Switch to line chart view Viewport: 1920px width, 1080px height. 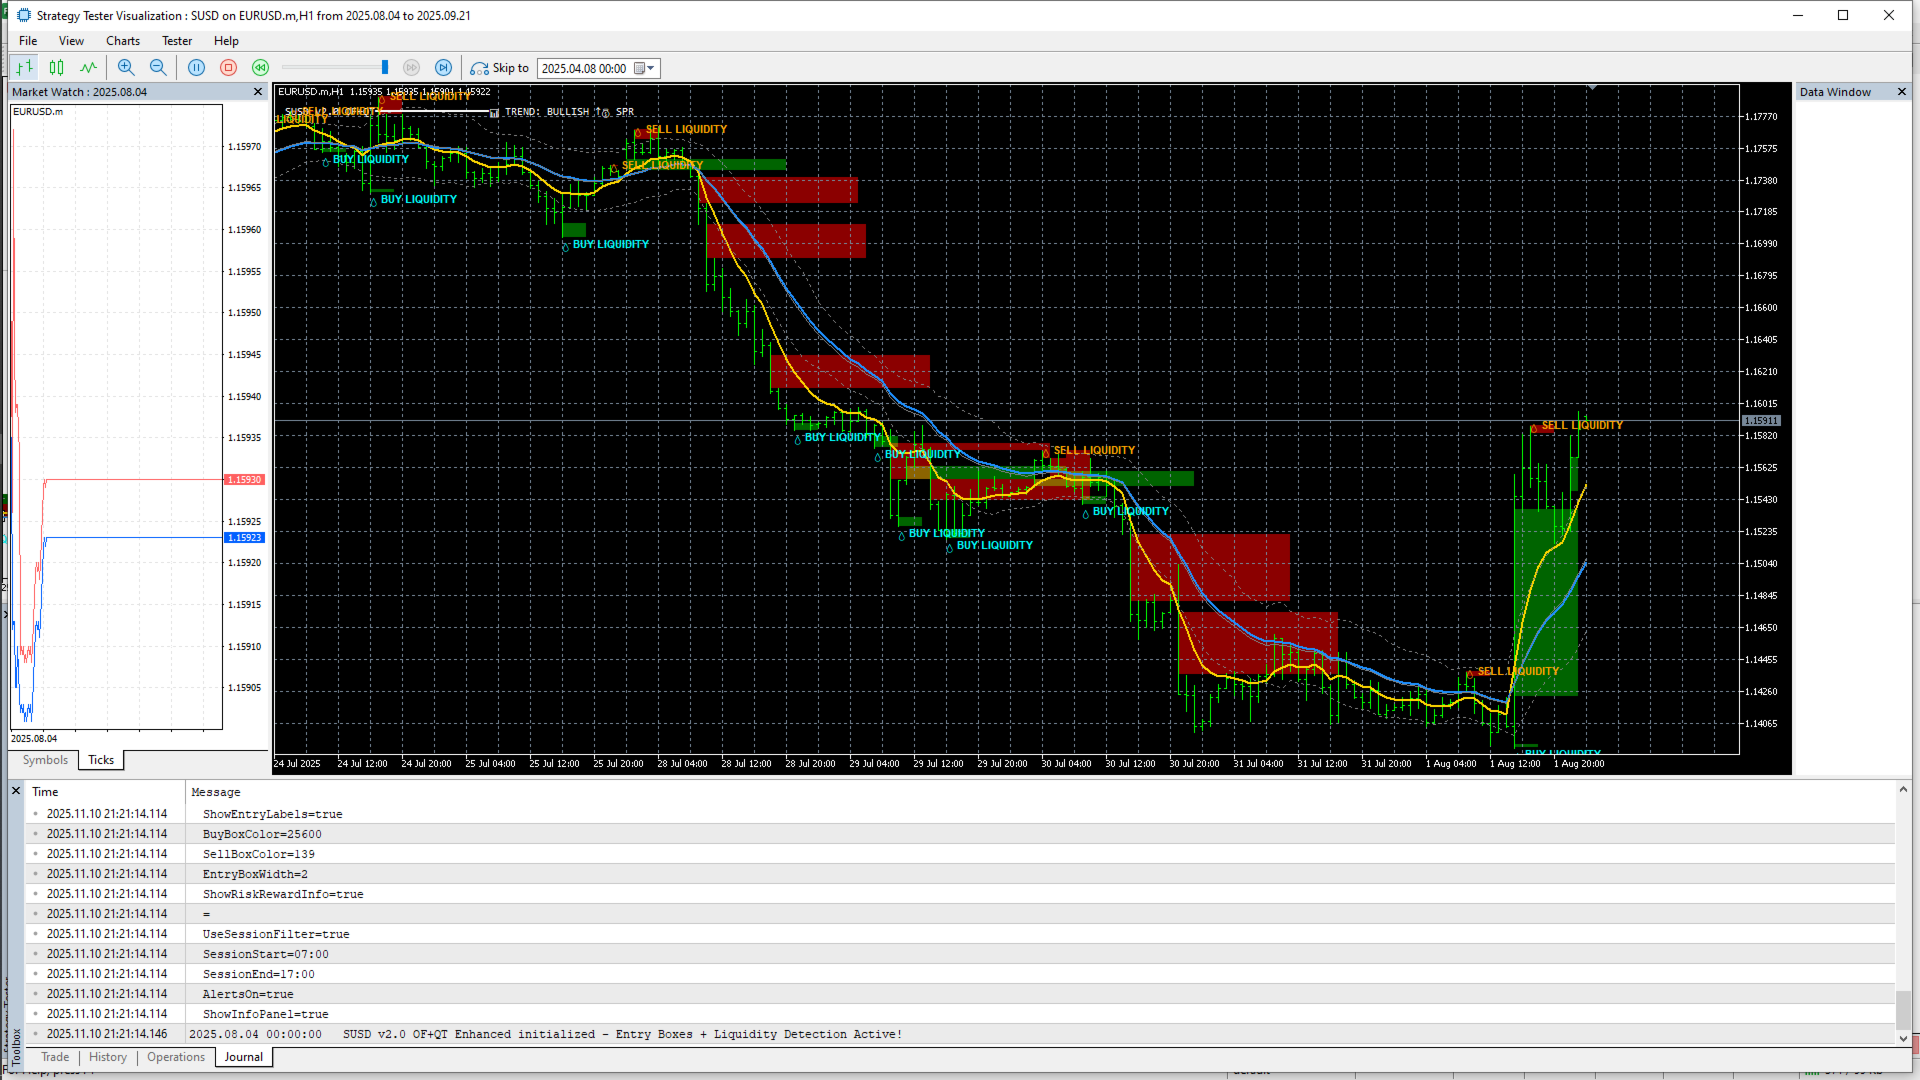(89, 68)
